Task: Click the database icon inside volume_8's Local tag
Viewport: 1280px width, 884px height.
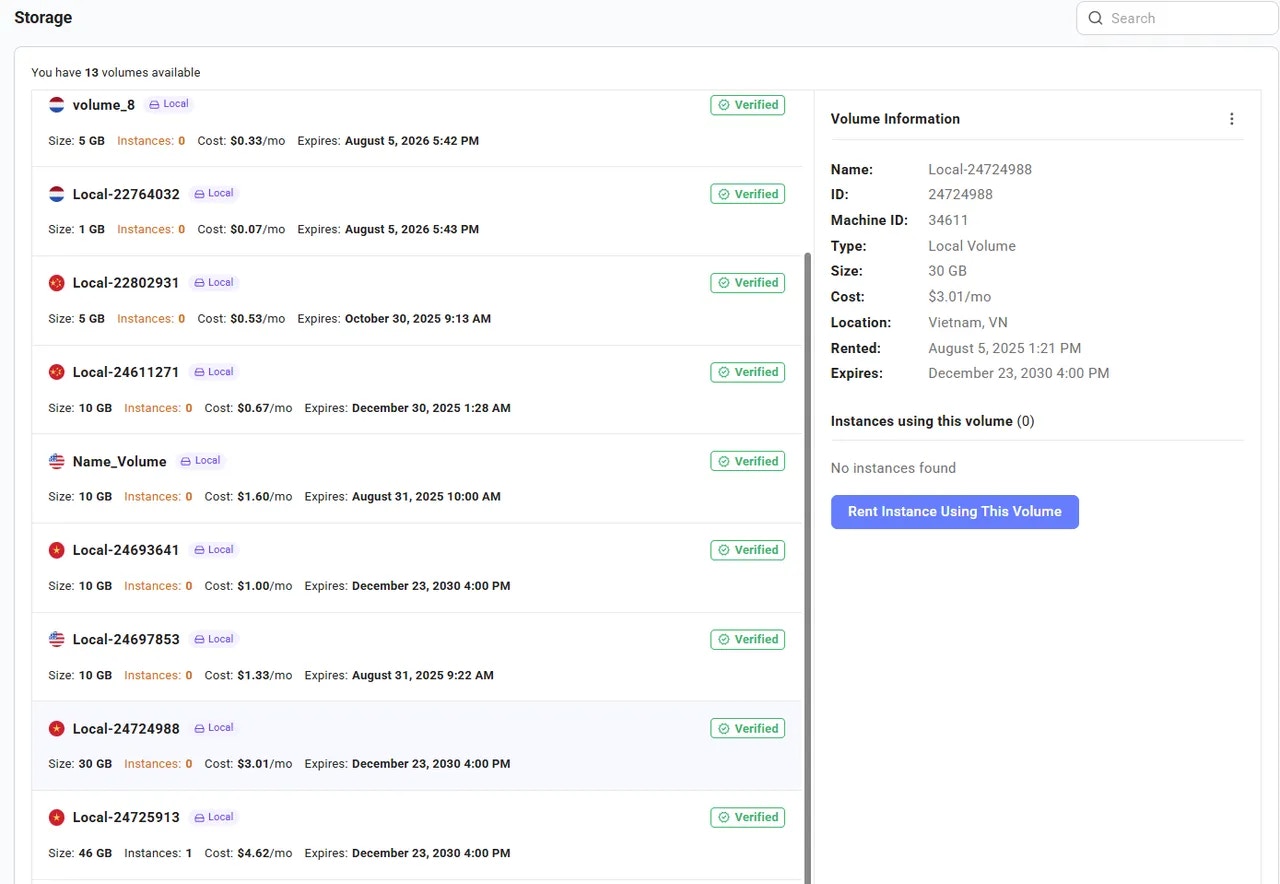Action: [154, 103]
